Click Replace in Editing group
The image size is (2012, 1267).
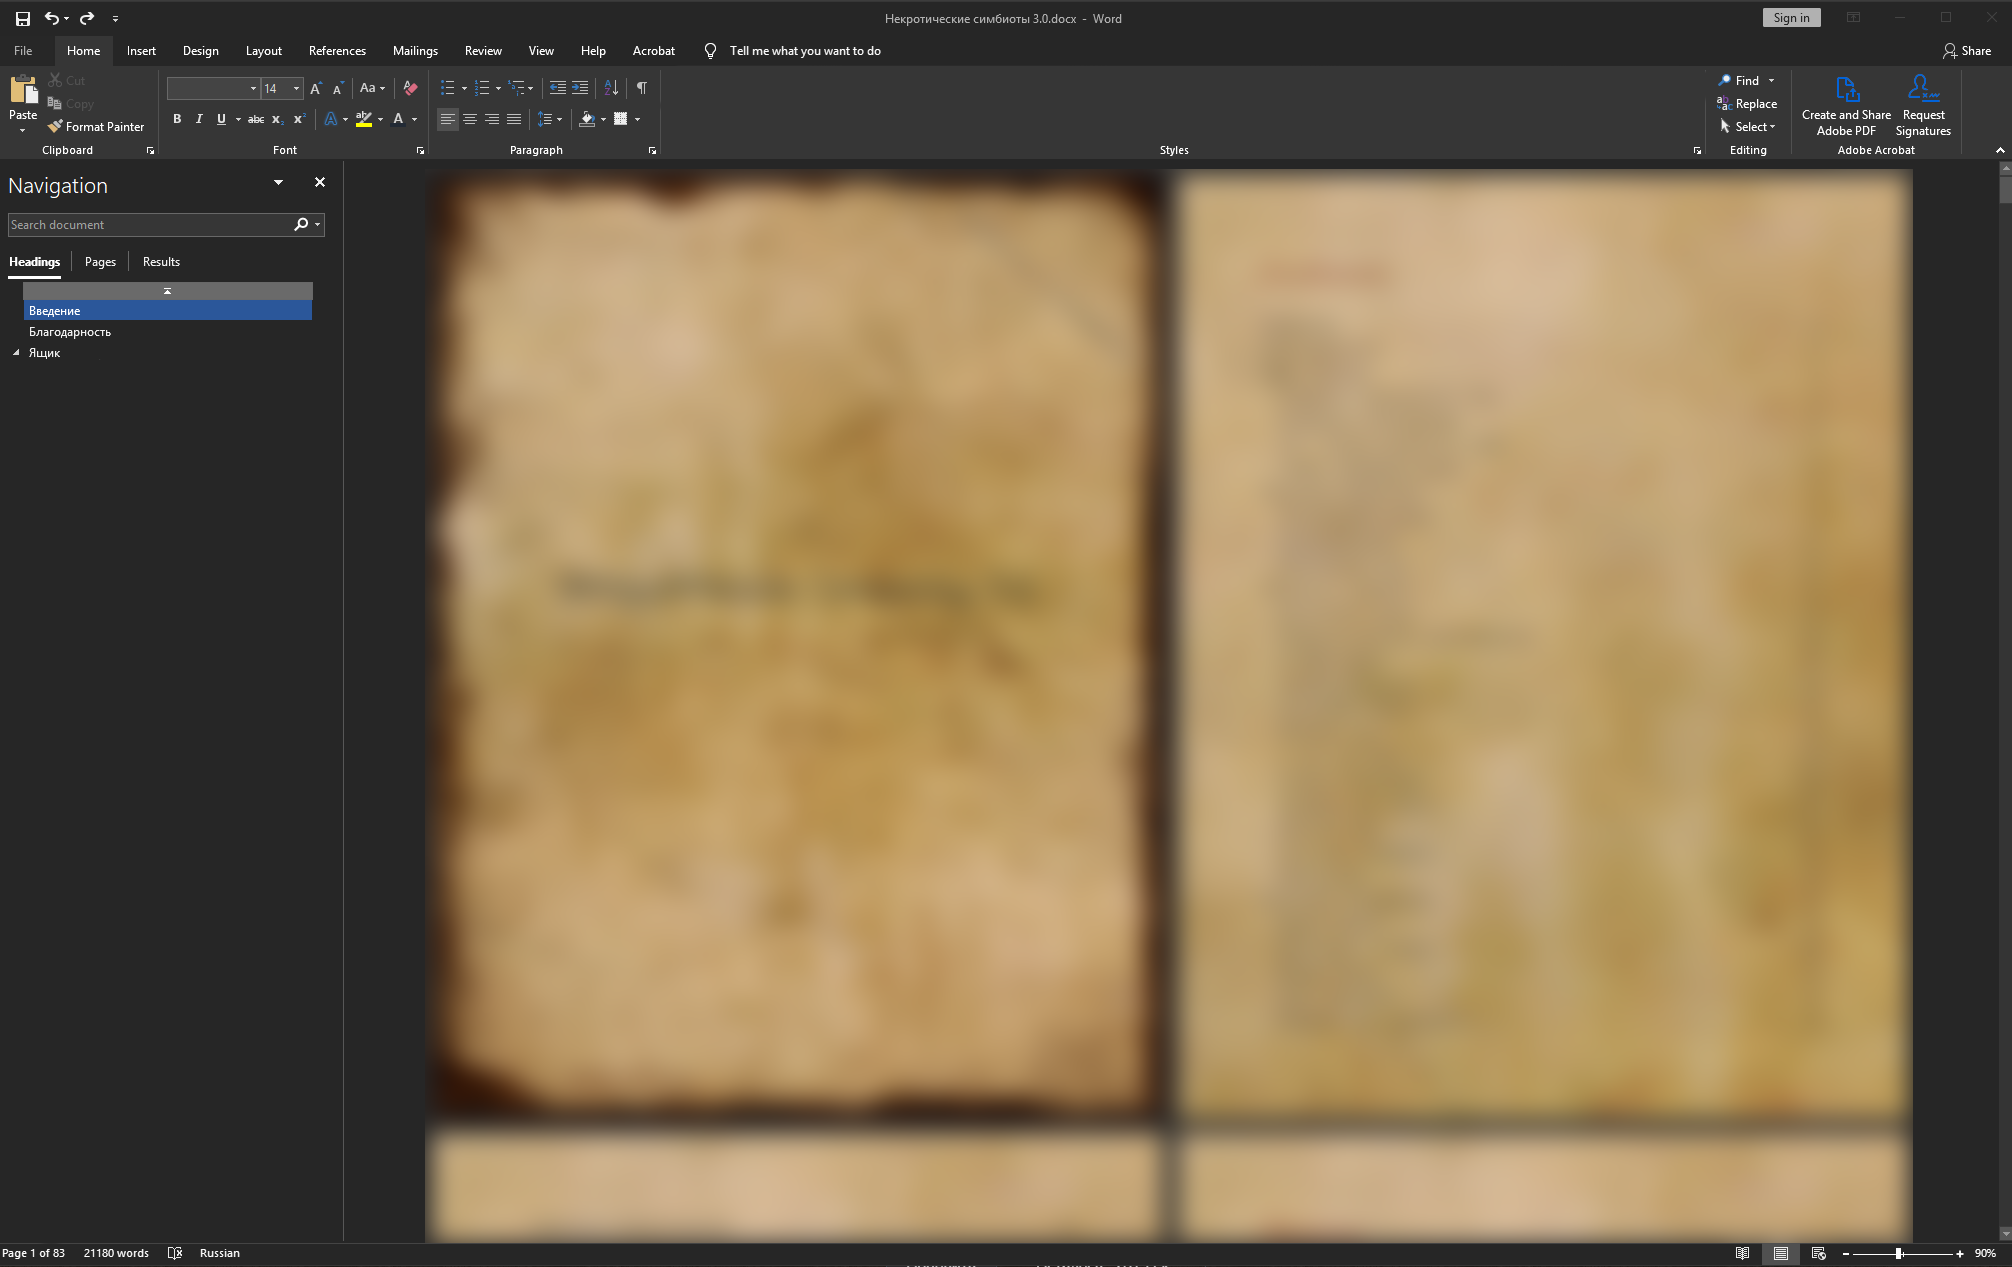(x=1747, y=104)
